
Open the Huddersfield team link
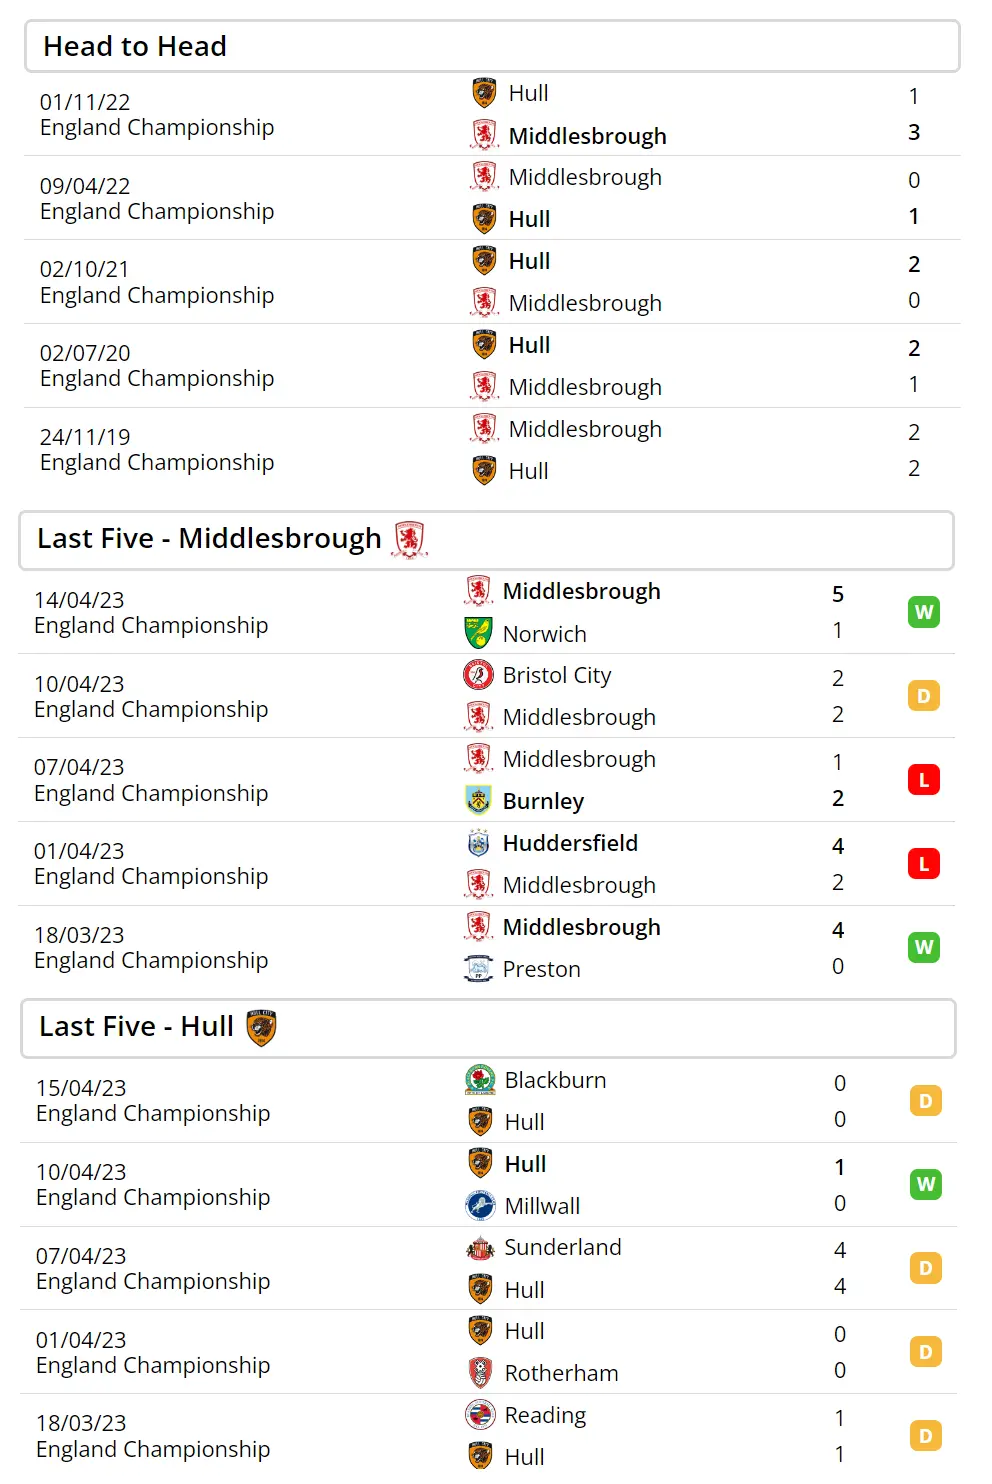click(x=570, y=843)
